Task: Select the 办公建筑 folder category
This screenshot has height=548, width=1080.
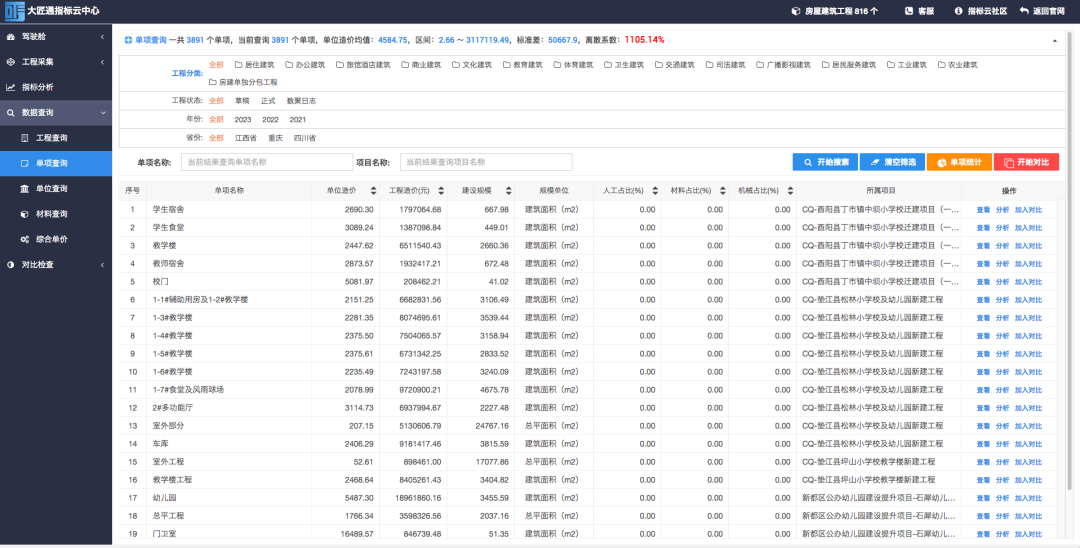Action: [x=305, y=65]
